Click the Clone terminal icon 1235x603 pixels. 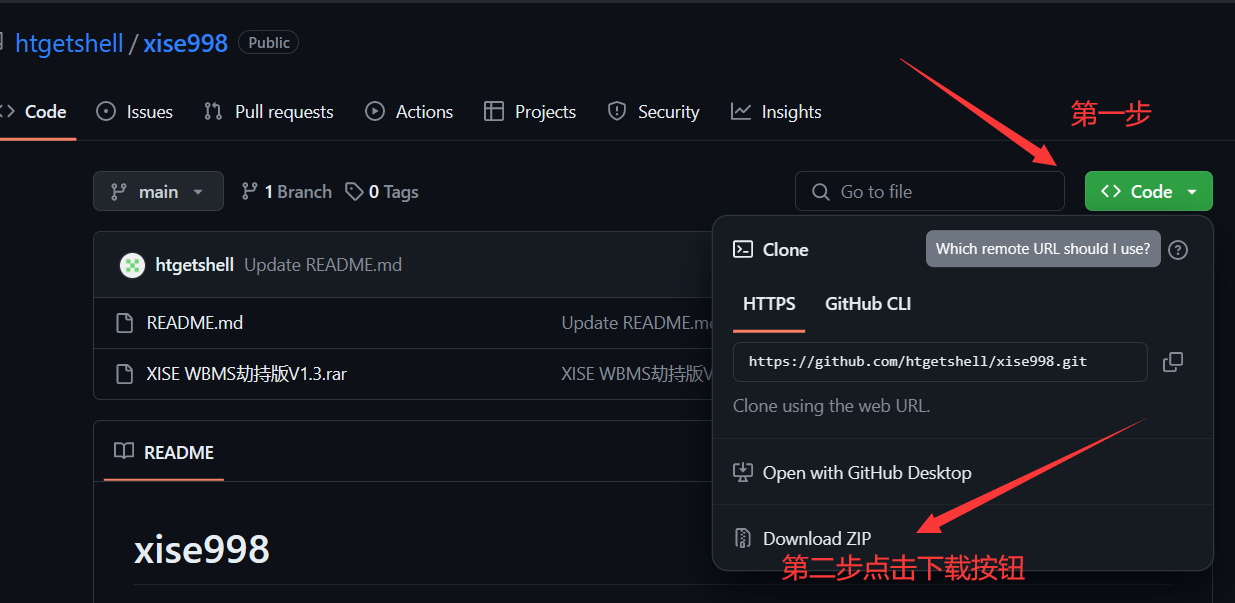(x=743, y=250)
